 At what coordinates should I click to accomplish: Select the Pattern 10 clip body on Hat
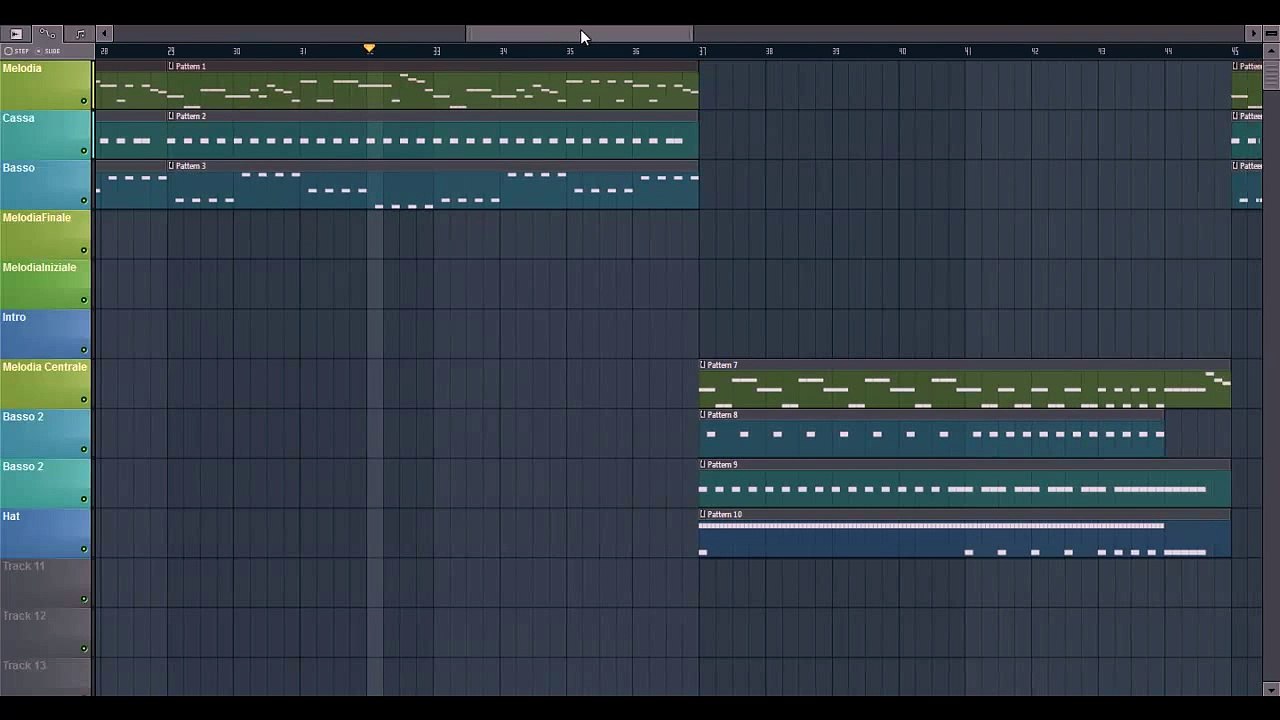pos(965,539)
